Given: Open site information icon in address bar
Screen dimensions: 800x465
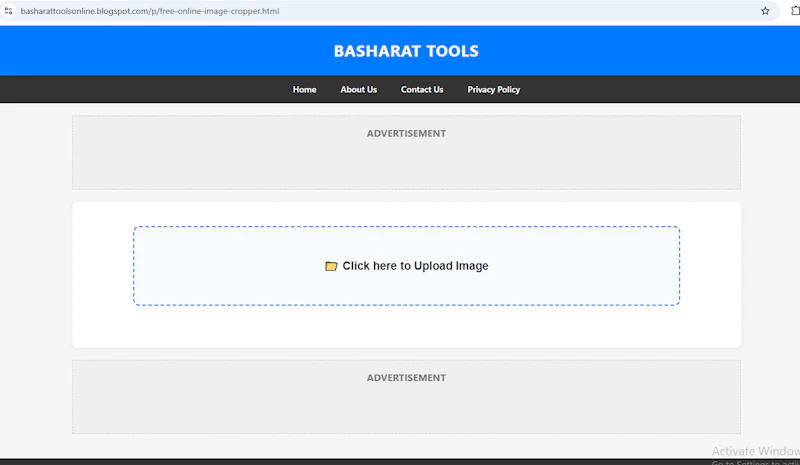Looking at the screenshot, I should [x=8, y=11].
